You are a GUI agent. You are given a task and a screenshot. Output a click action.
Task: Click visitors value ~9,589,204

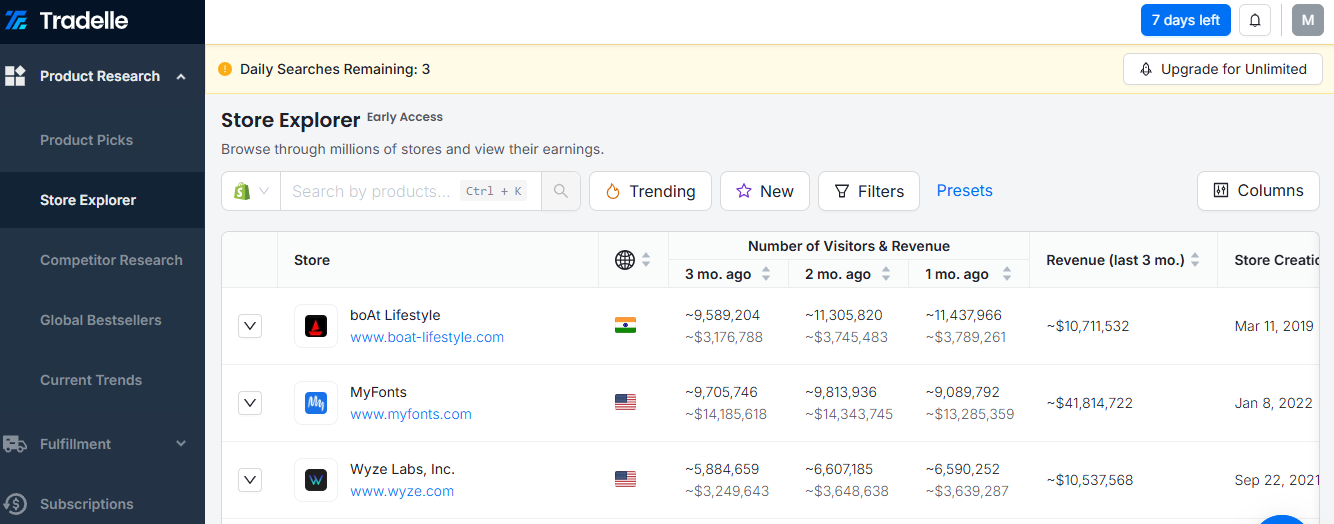(722, 315)
